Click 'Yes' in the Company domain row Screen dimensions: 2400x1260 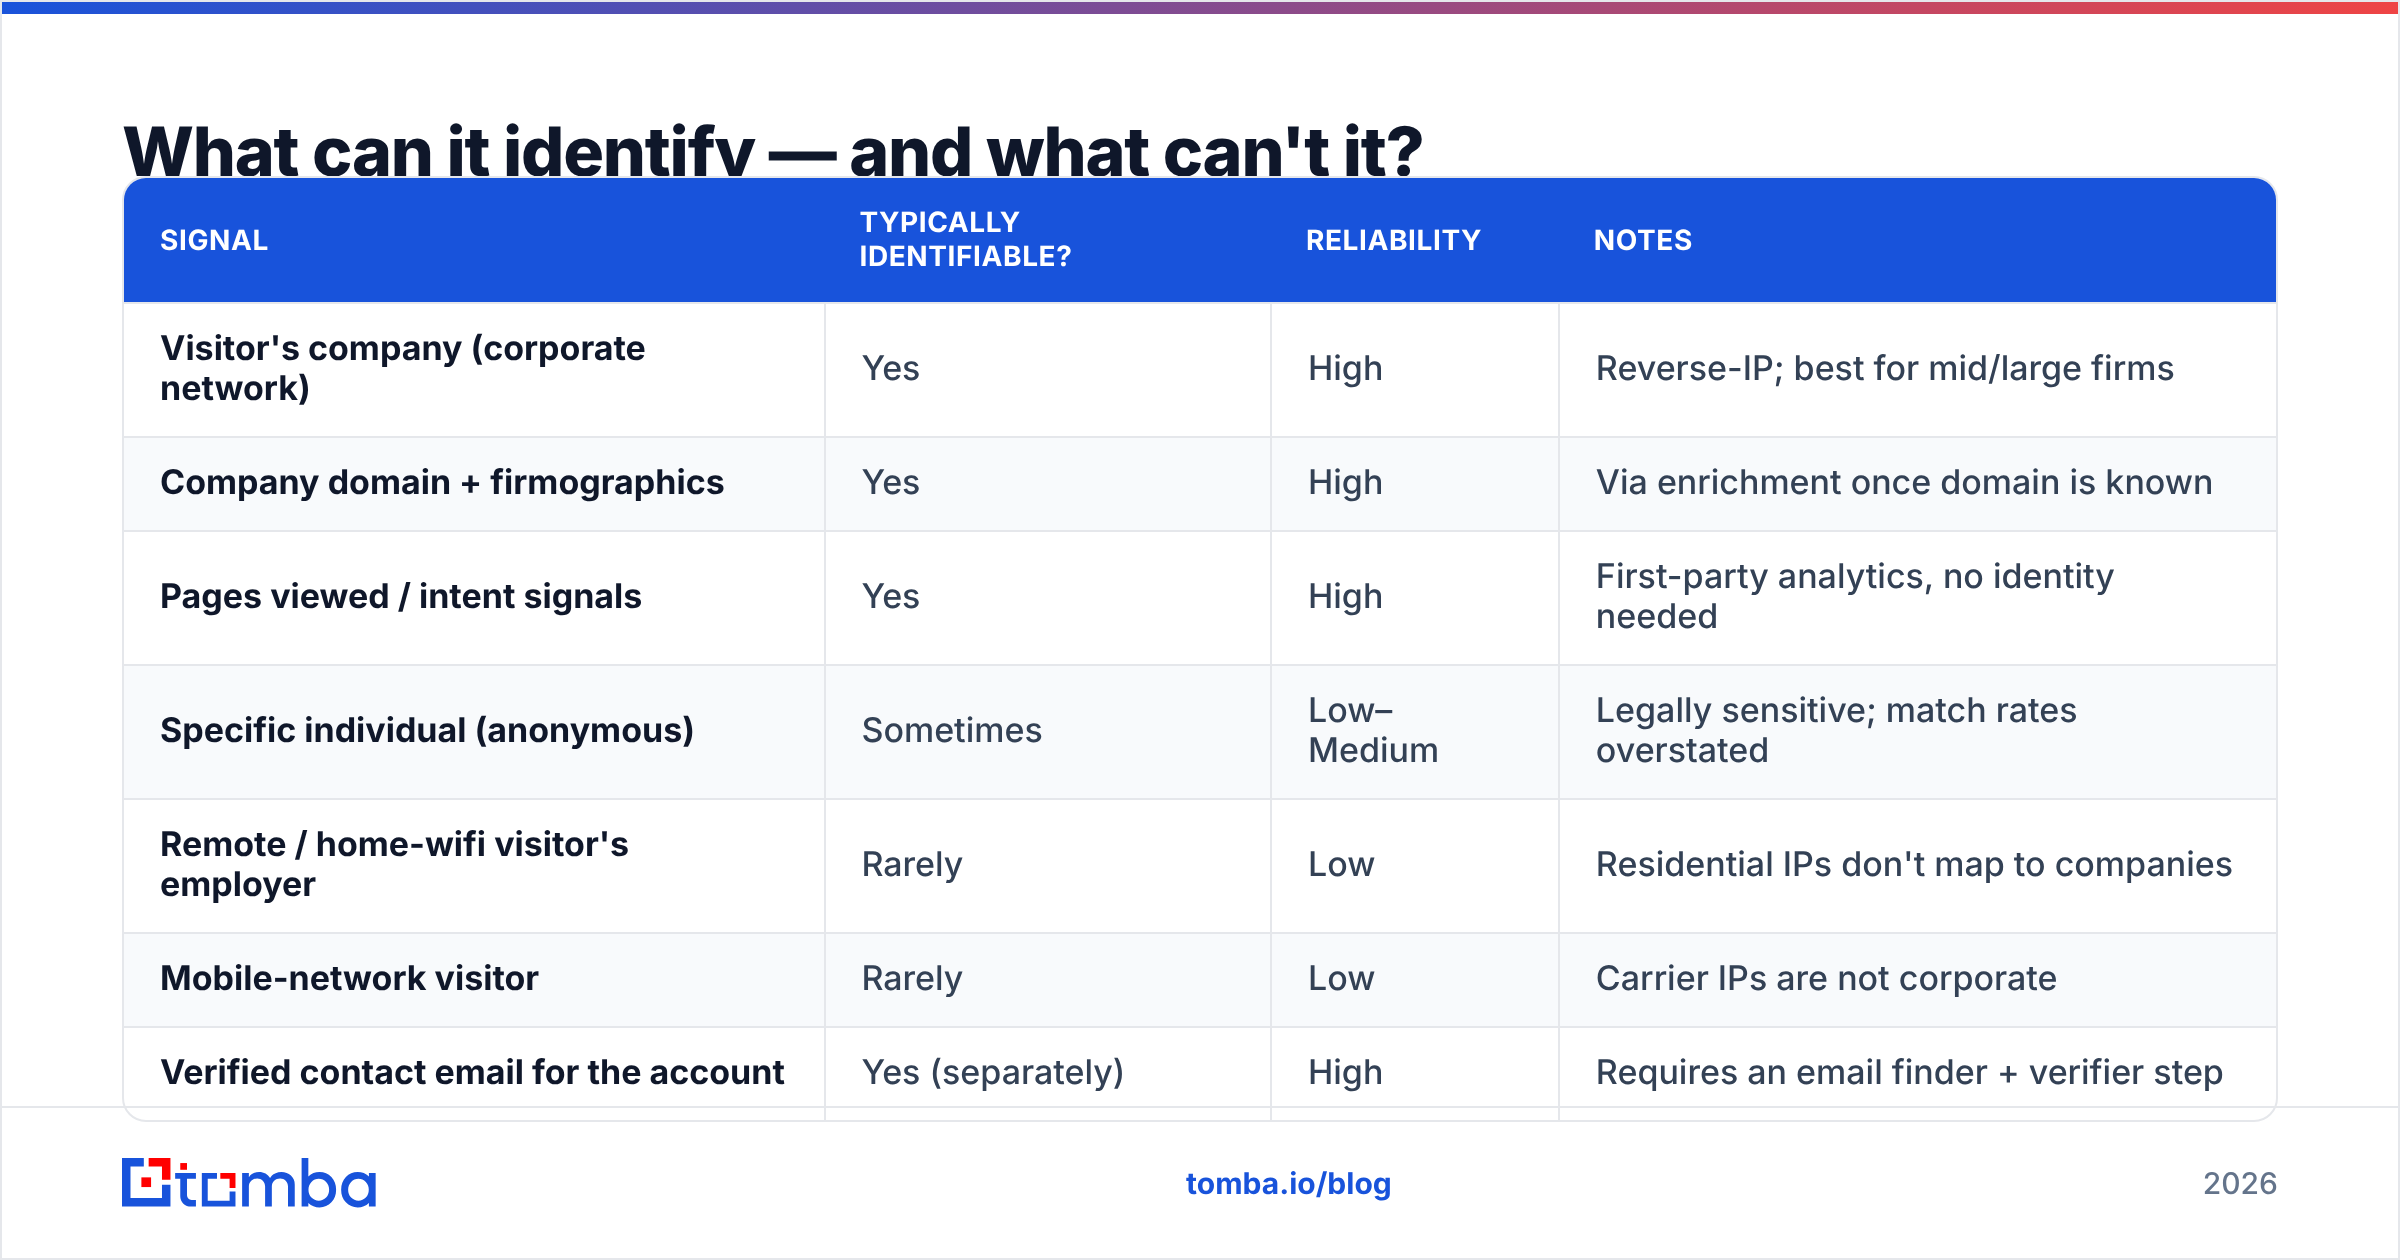tap(890, 483)
